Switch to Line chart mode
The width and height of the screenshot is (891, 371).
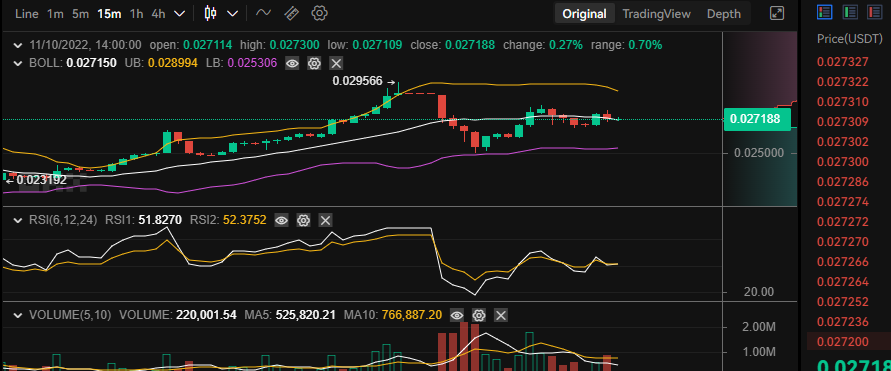click(x=26, y=14)
